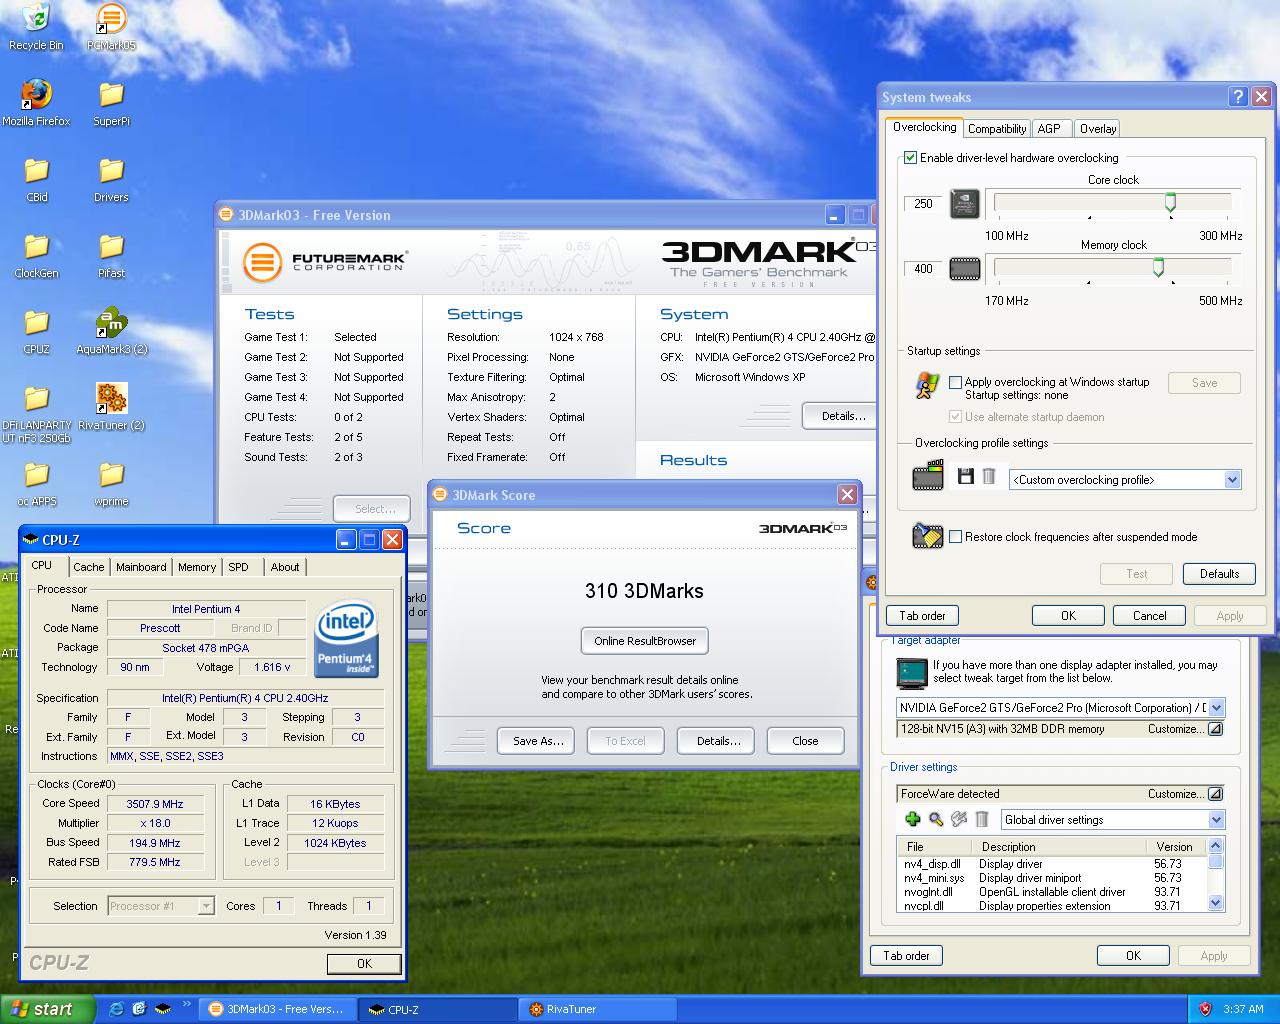The height and width of the screenshot is (1024, 1280).
Task: Click the green plus add-preset icon in RivaTuner
Action: pyautogui.click(x=912, y=819)
